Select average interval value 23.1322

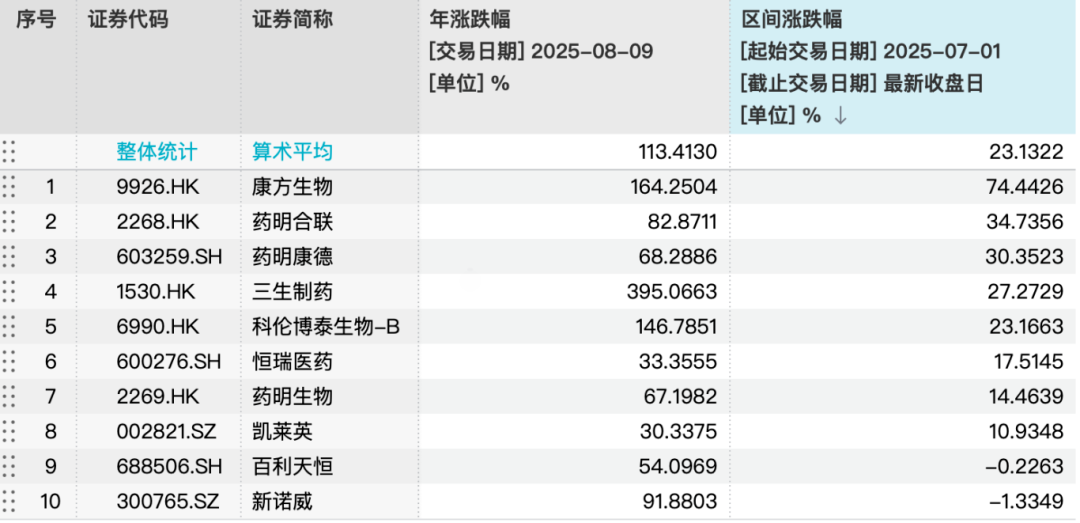(x=1026, y=152)
